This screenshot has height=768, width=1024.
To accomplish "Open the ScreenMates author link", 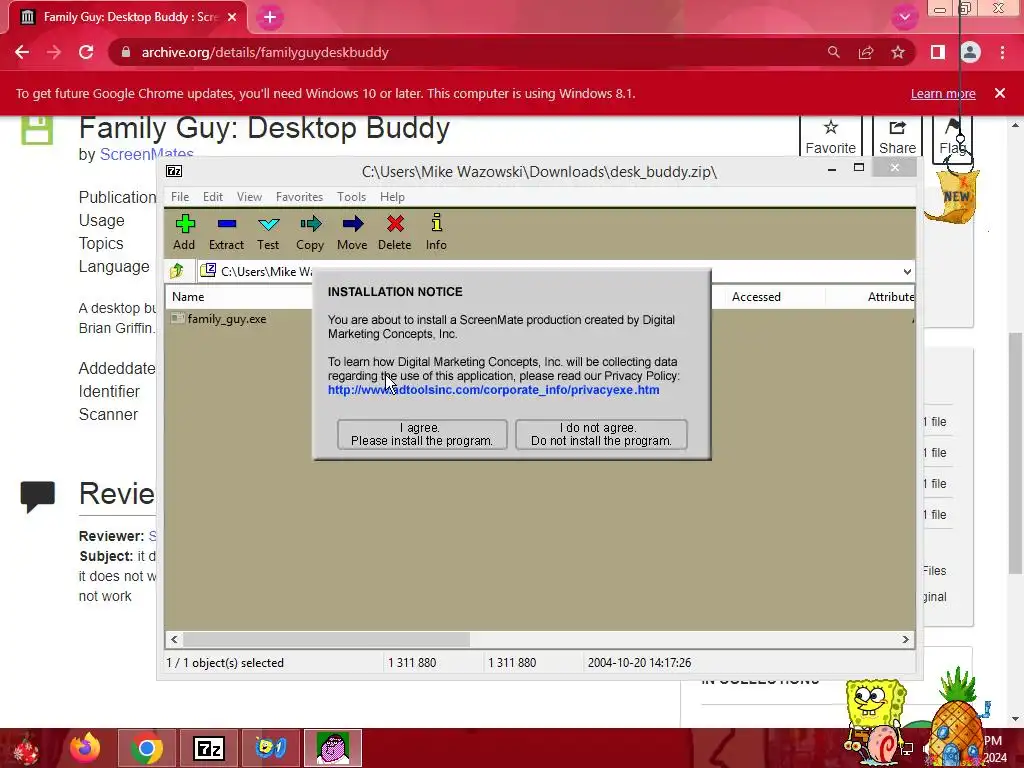I will (x=146, y=154).
